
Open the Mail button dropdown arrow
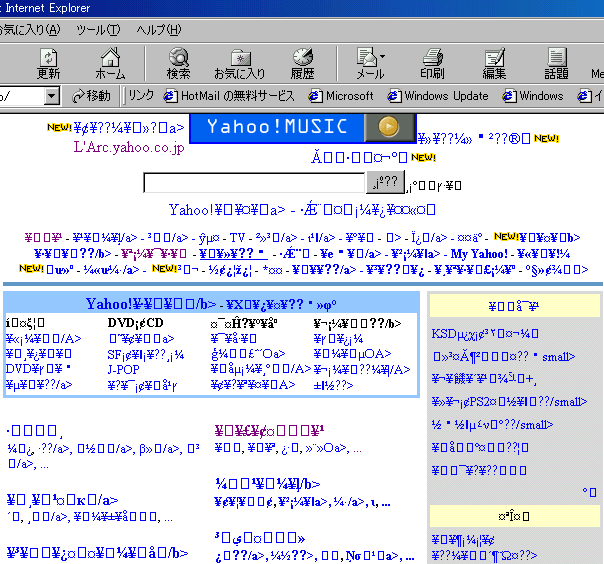[383, 56]
